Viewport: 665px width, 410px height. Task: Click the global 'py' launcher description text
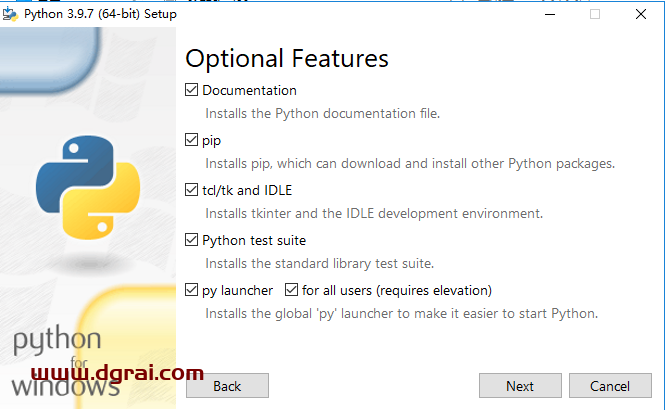click(402, 314)
